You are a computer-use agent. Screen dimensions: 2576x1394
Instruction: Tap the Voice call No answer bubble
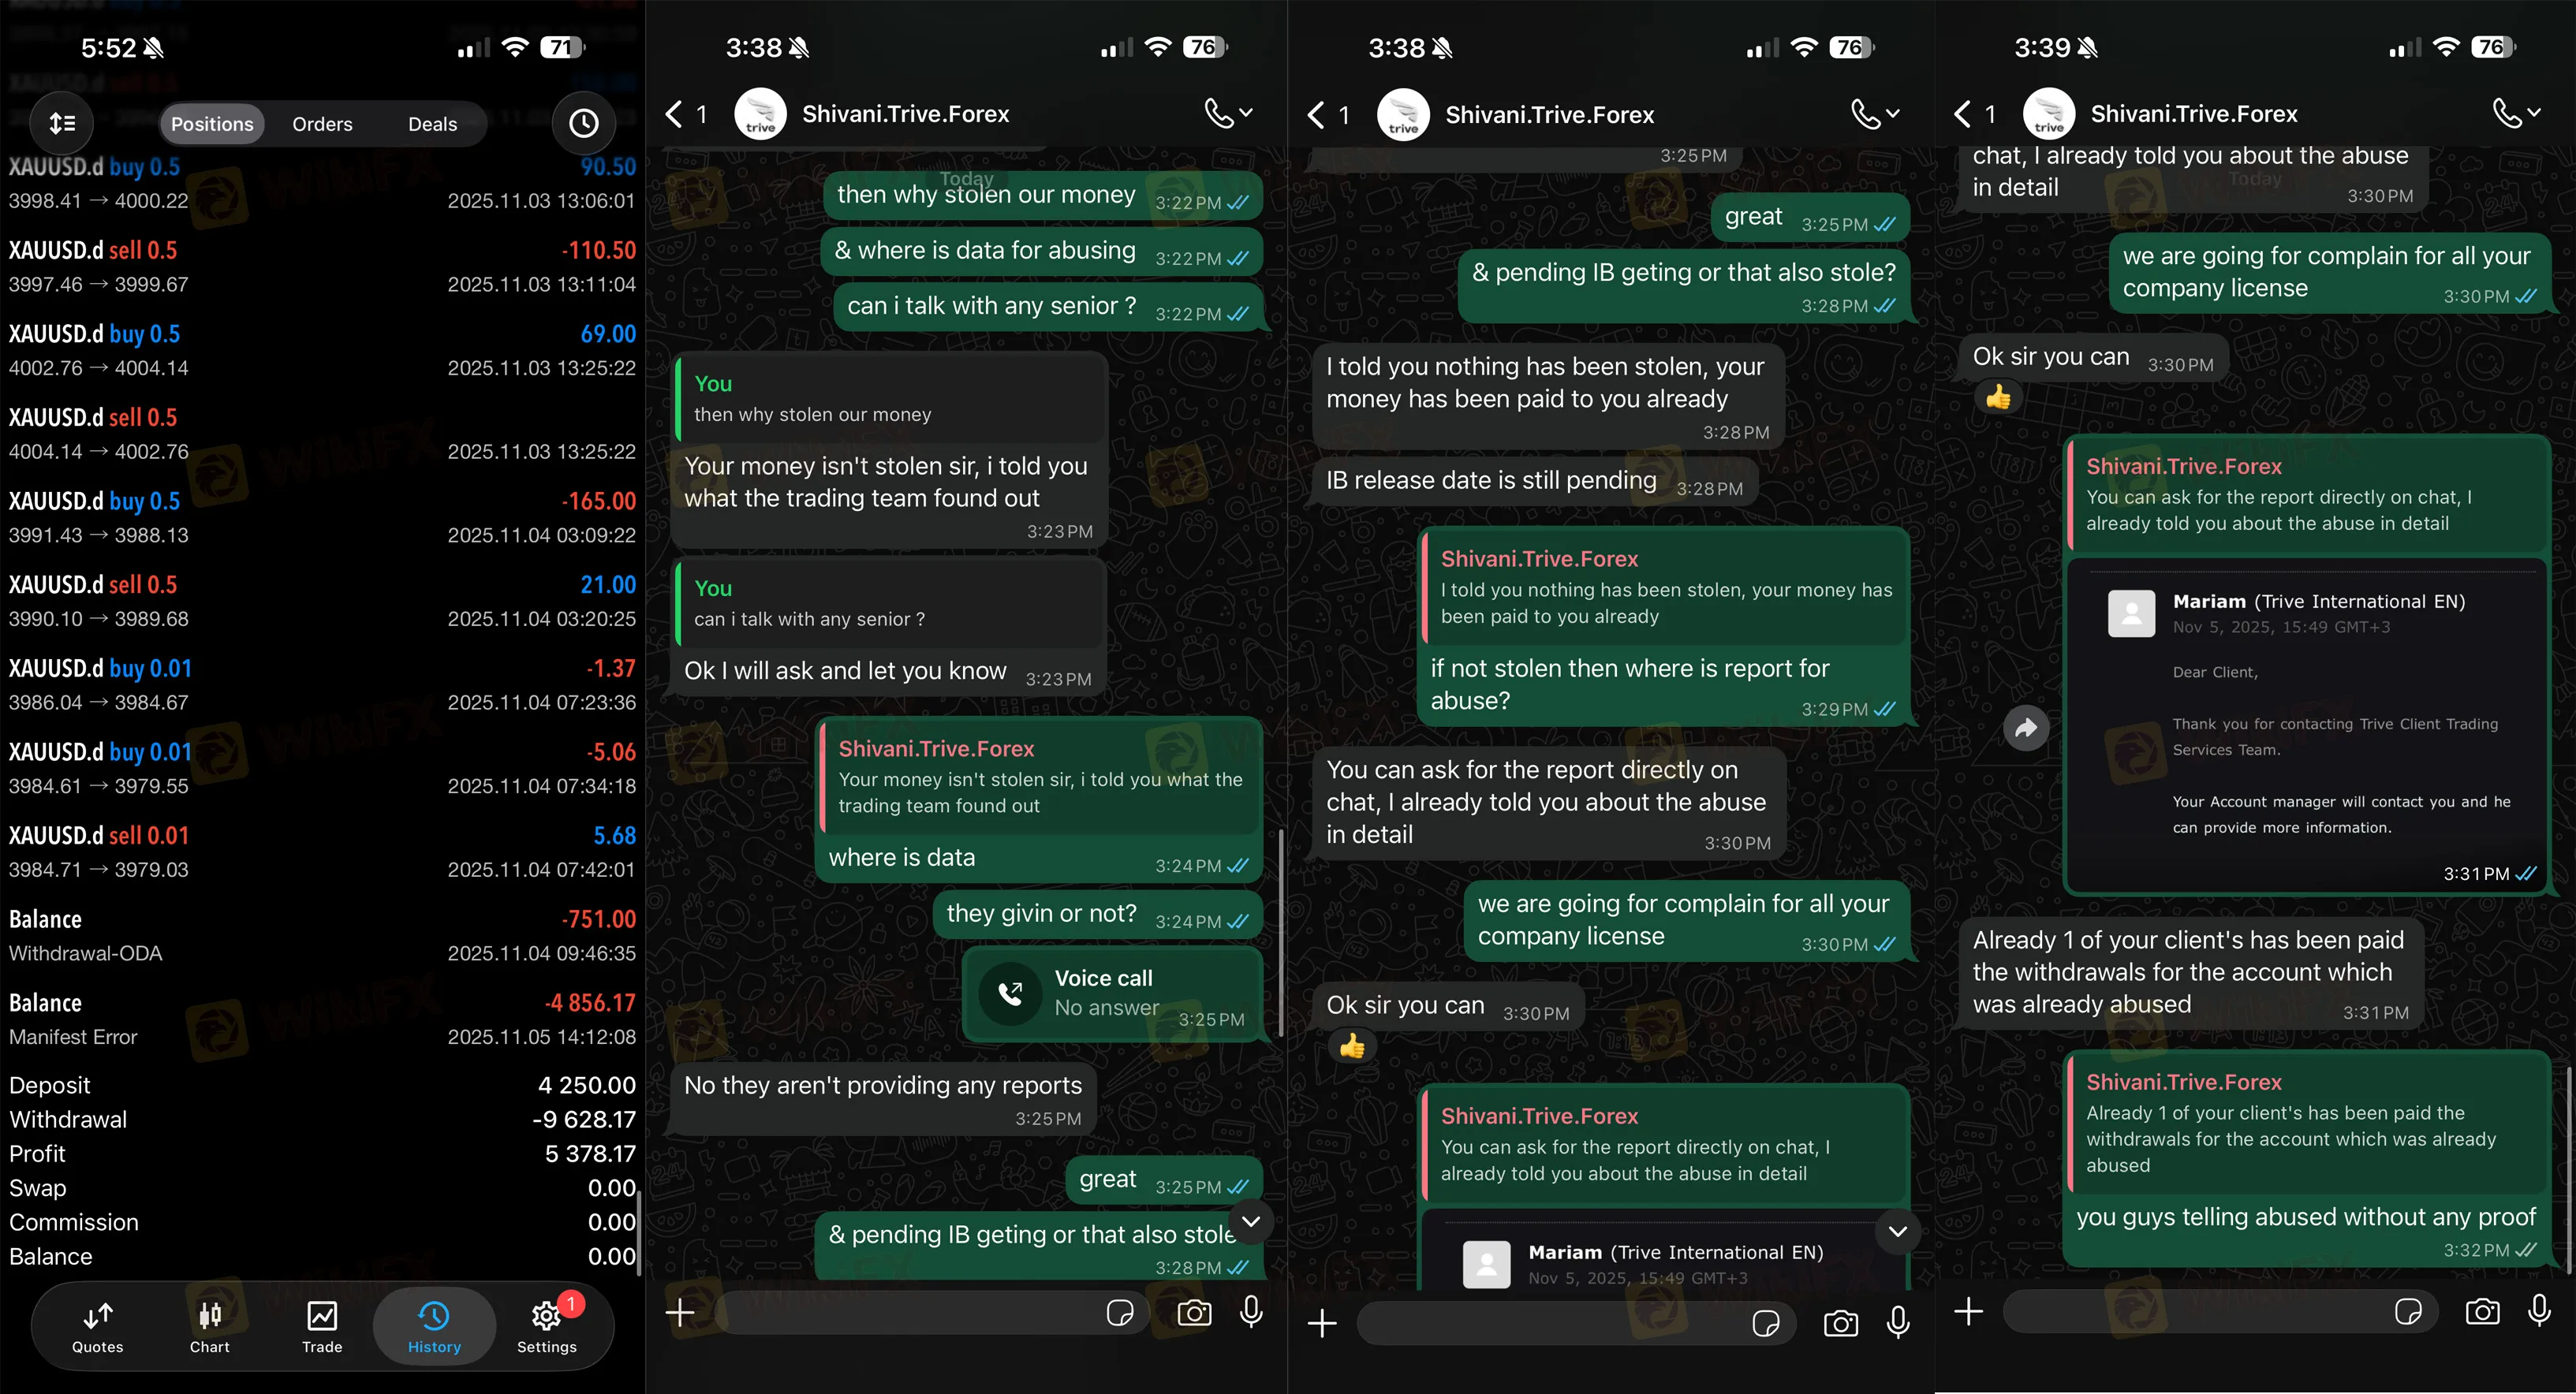click(x=1112, y=994)
